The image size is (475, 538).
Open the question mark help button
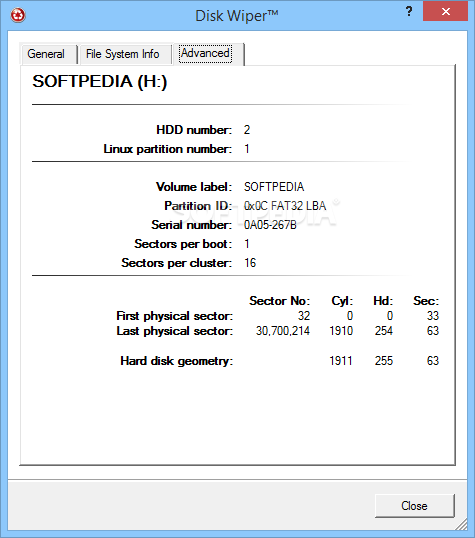[x=409, y=12]
